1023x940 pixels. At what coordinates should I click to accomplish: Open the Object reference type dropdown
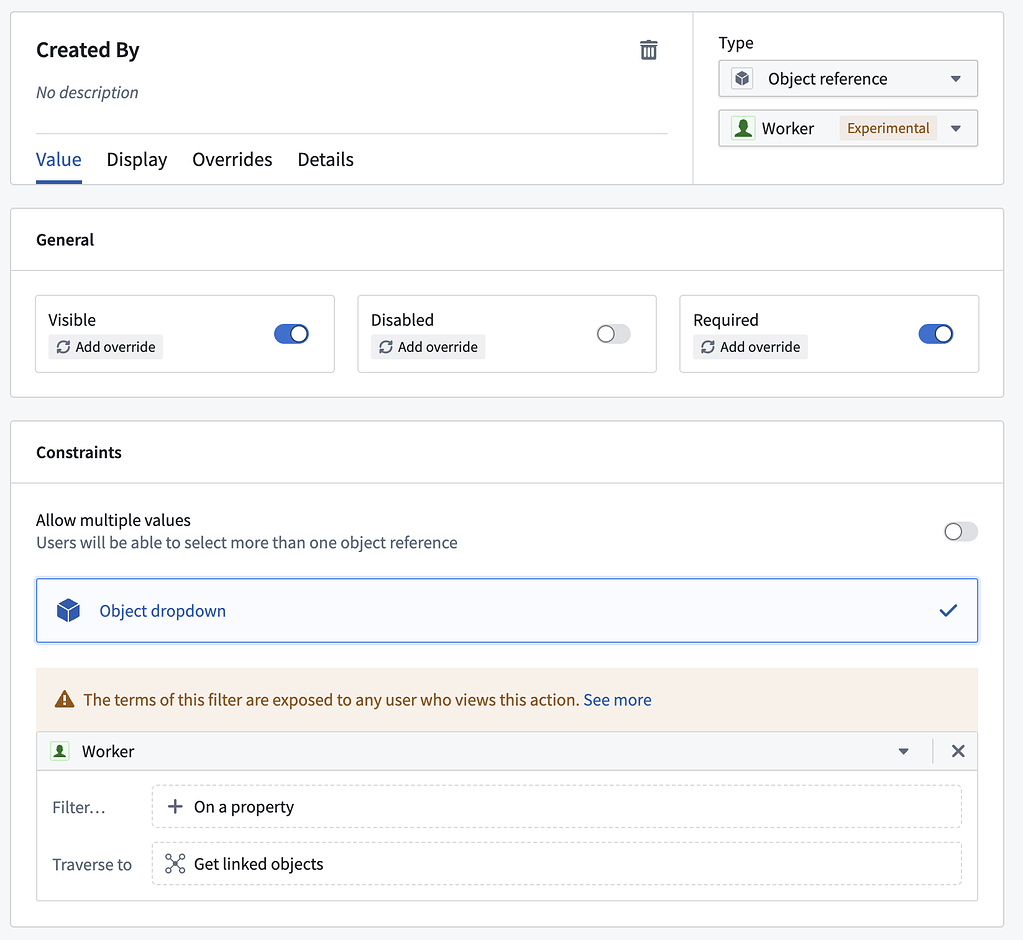tap(957, 78)
